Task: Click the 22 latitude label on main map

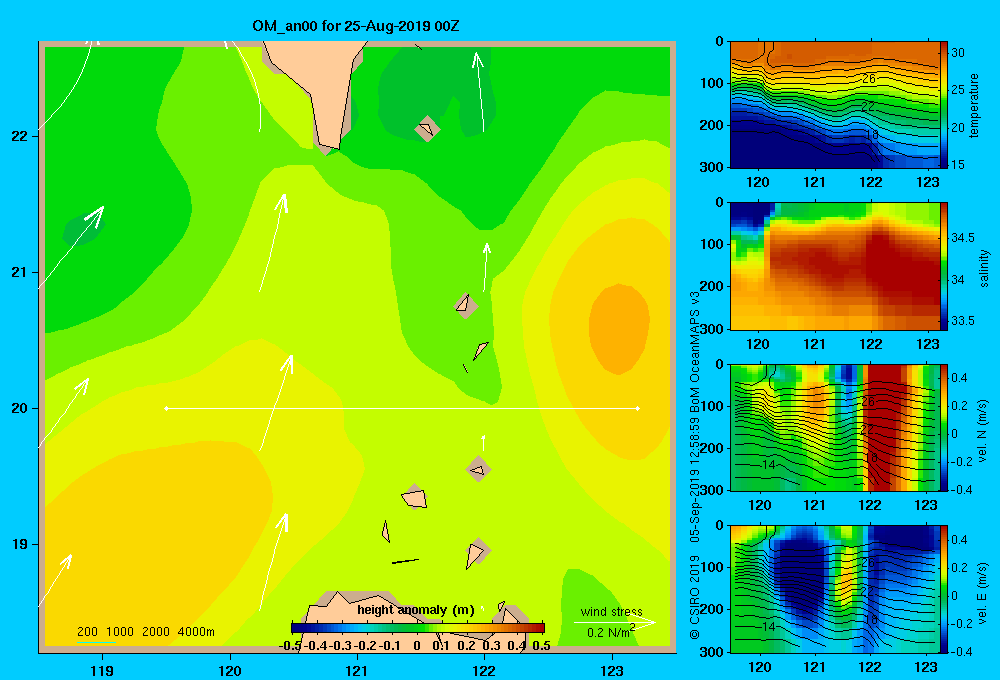Action: [20, 136]
